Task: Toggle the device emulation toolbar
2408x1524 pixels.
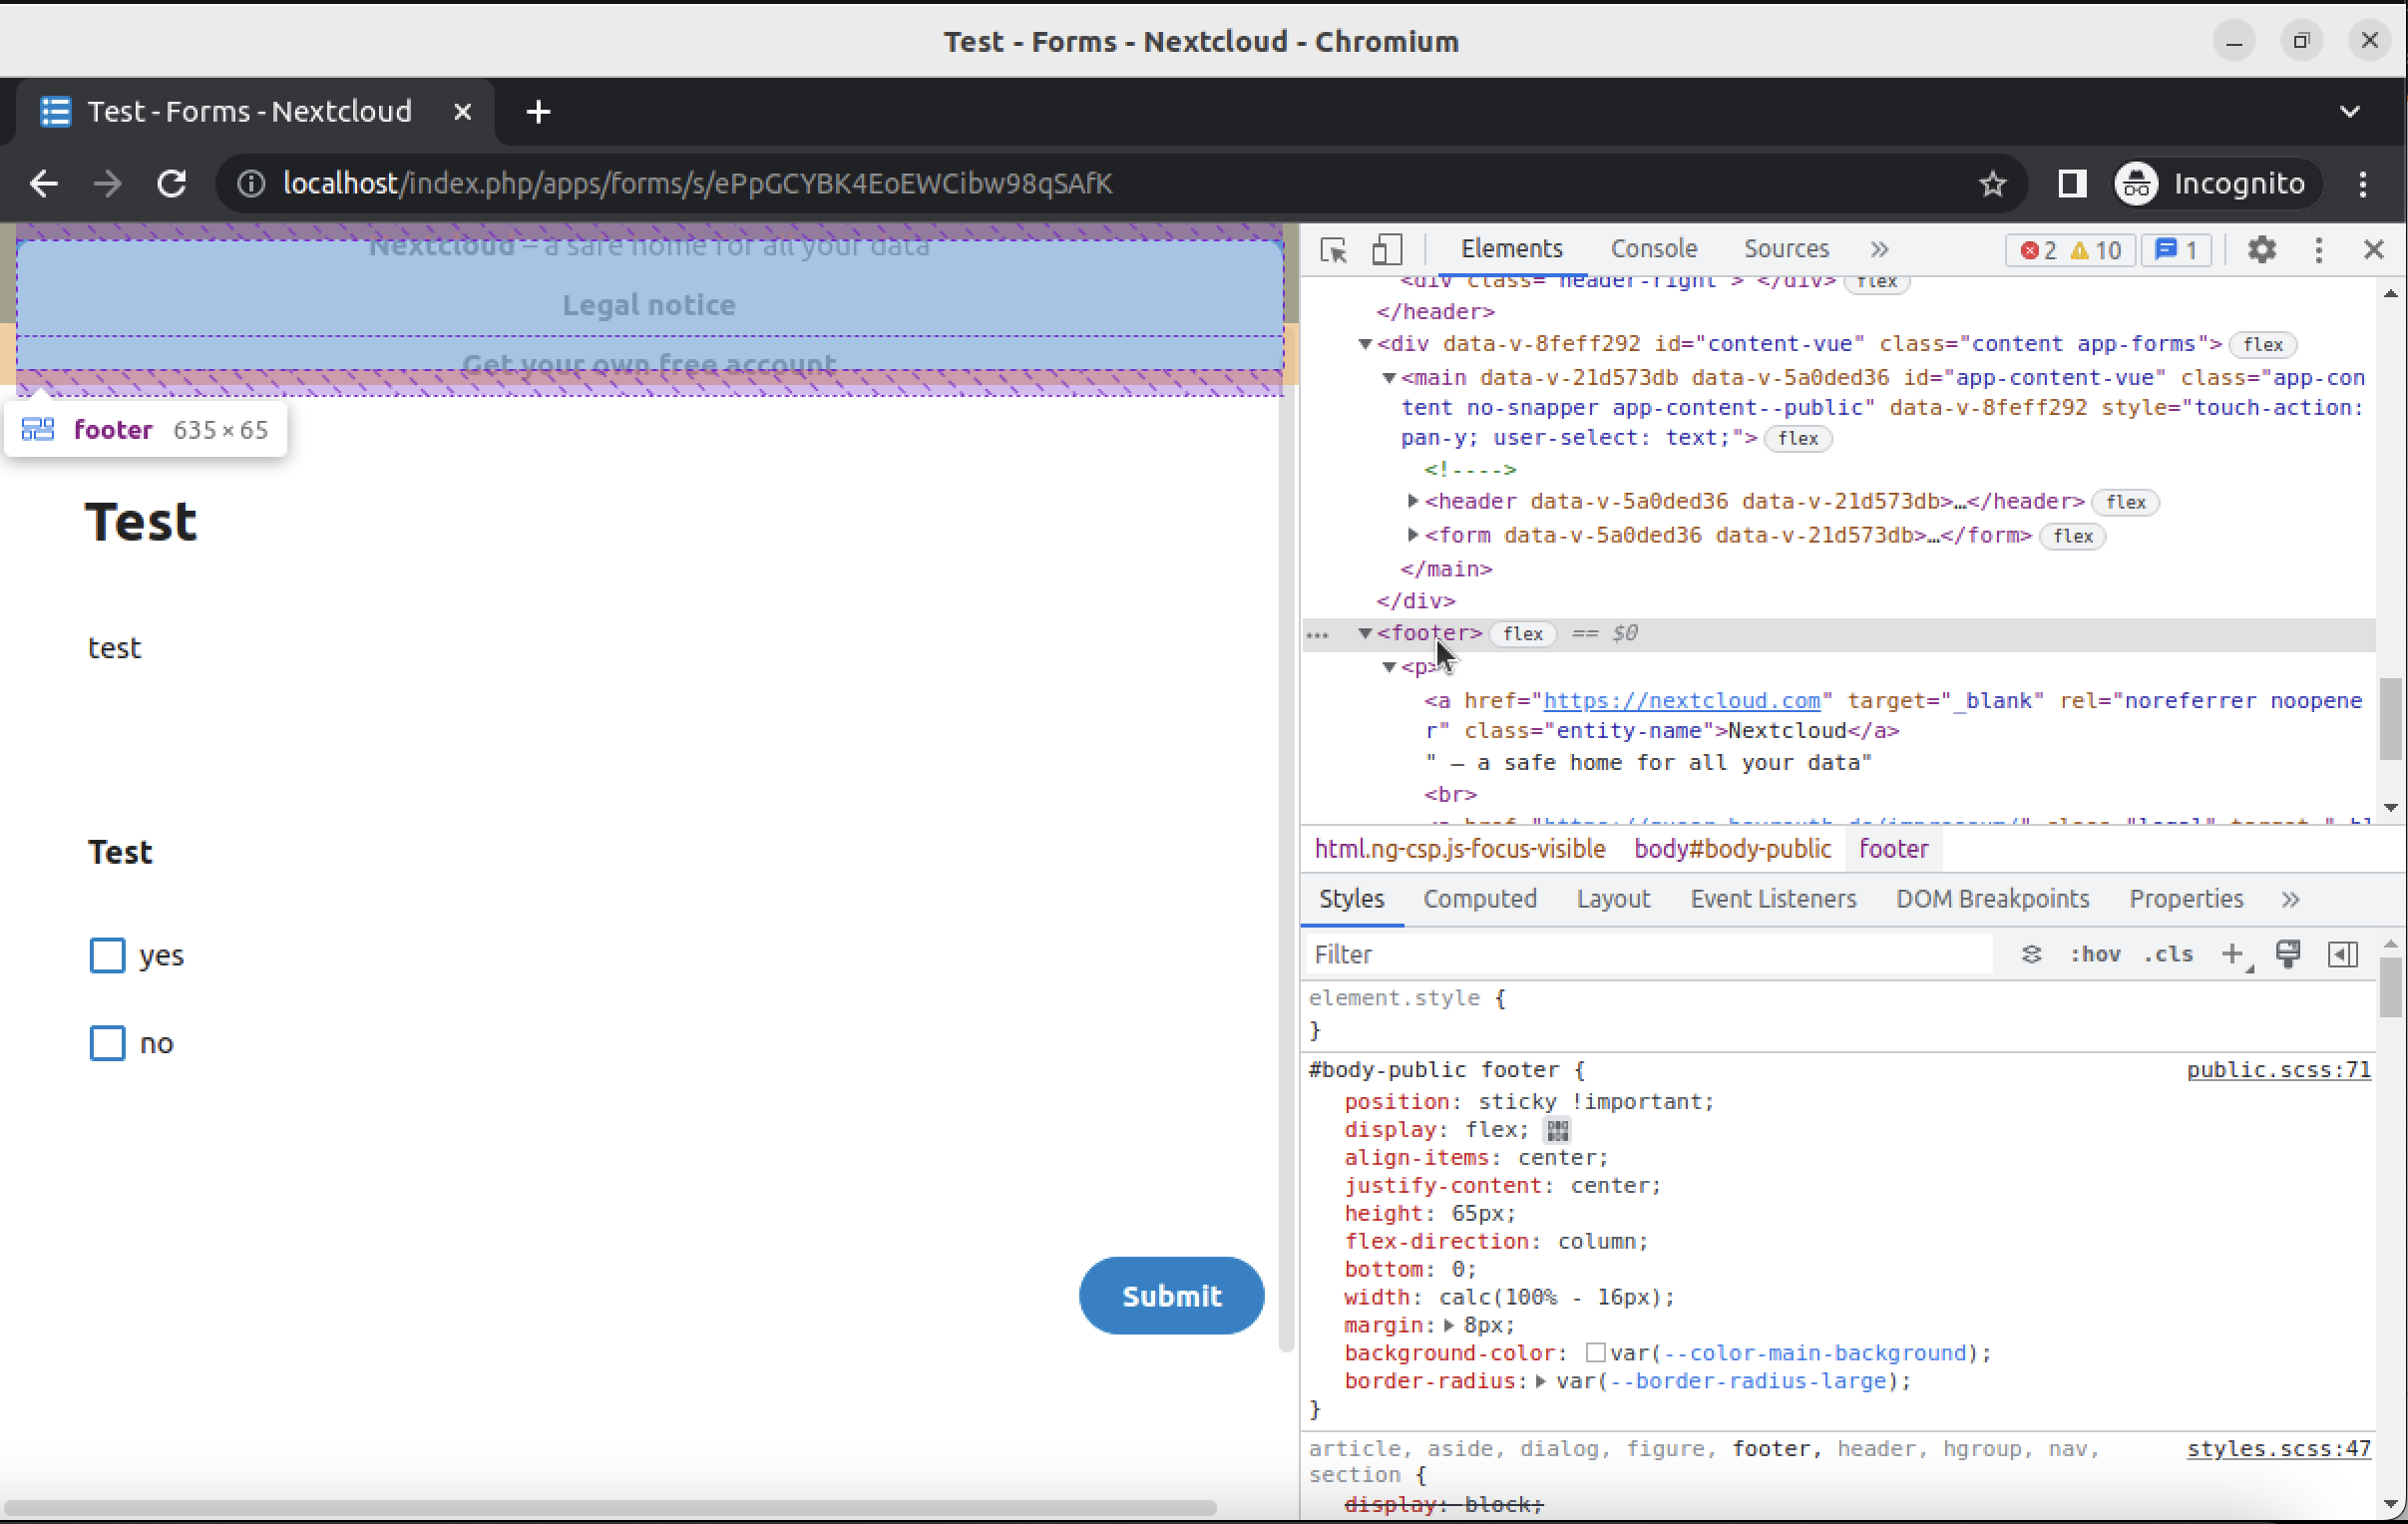Action: point(1388,249)
